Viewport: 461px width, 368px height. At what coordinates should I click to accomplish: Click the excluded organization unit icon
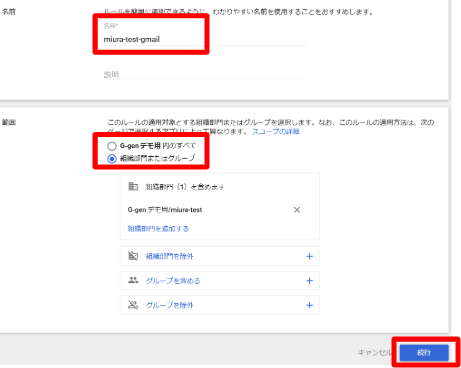[133, 256]
